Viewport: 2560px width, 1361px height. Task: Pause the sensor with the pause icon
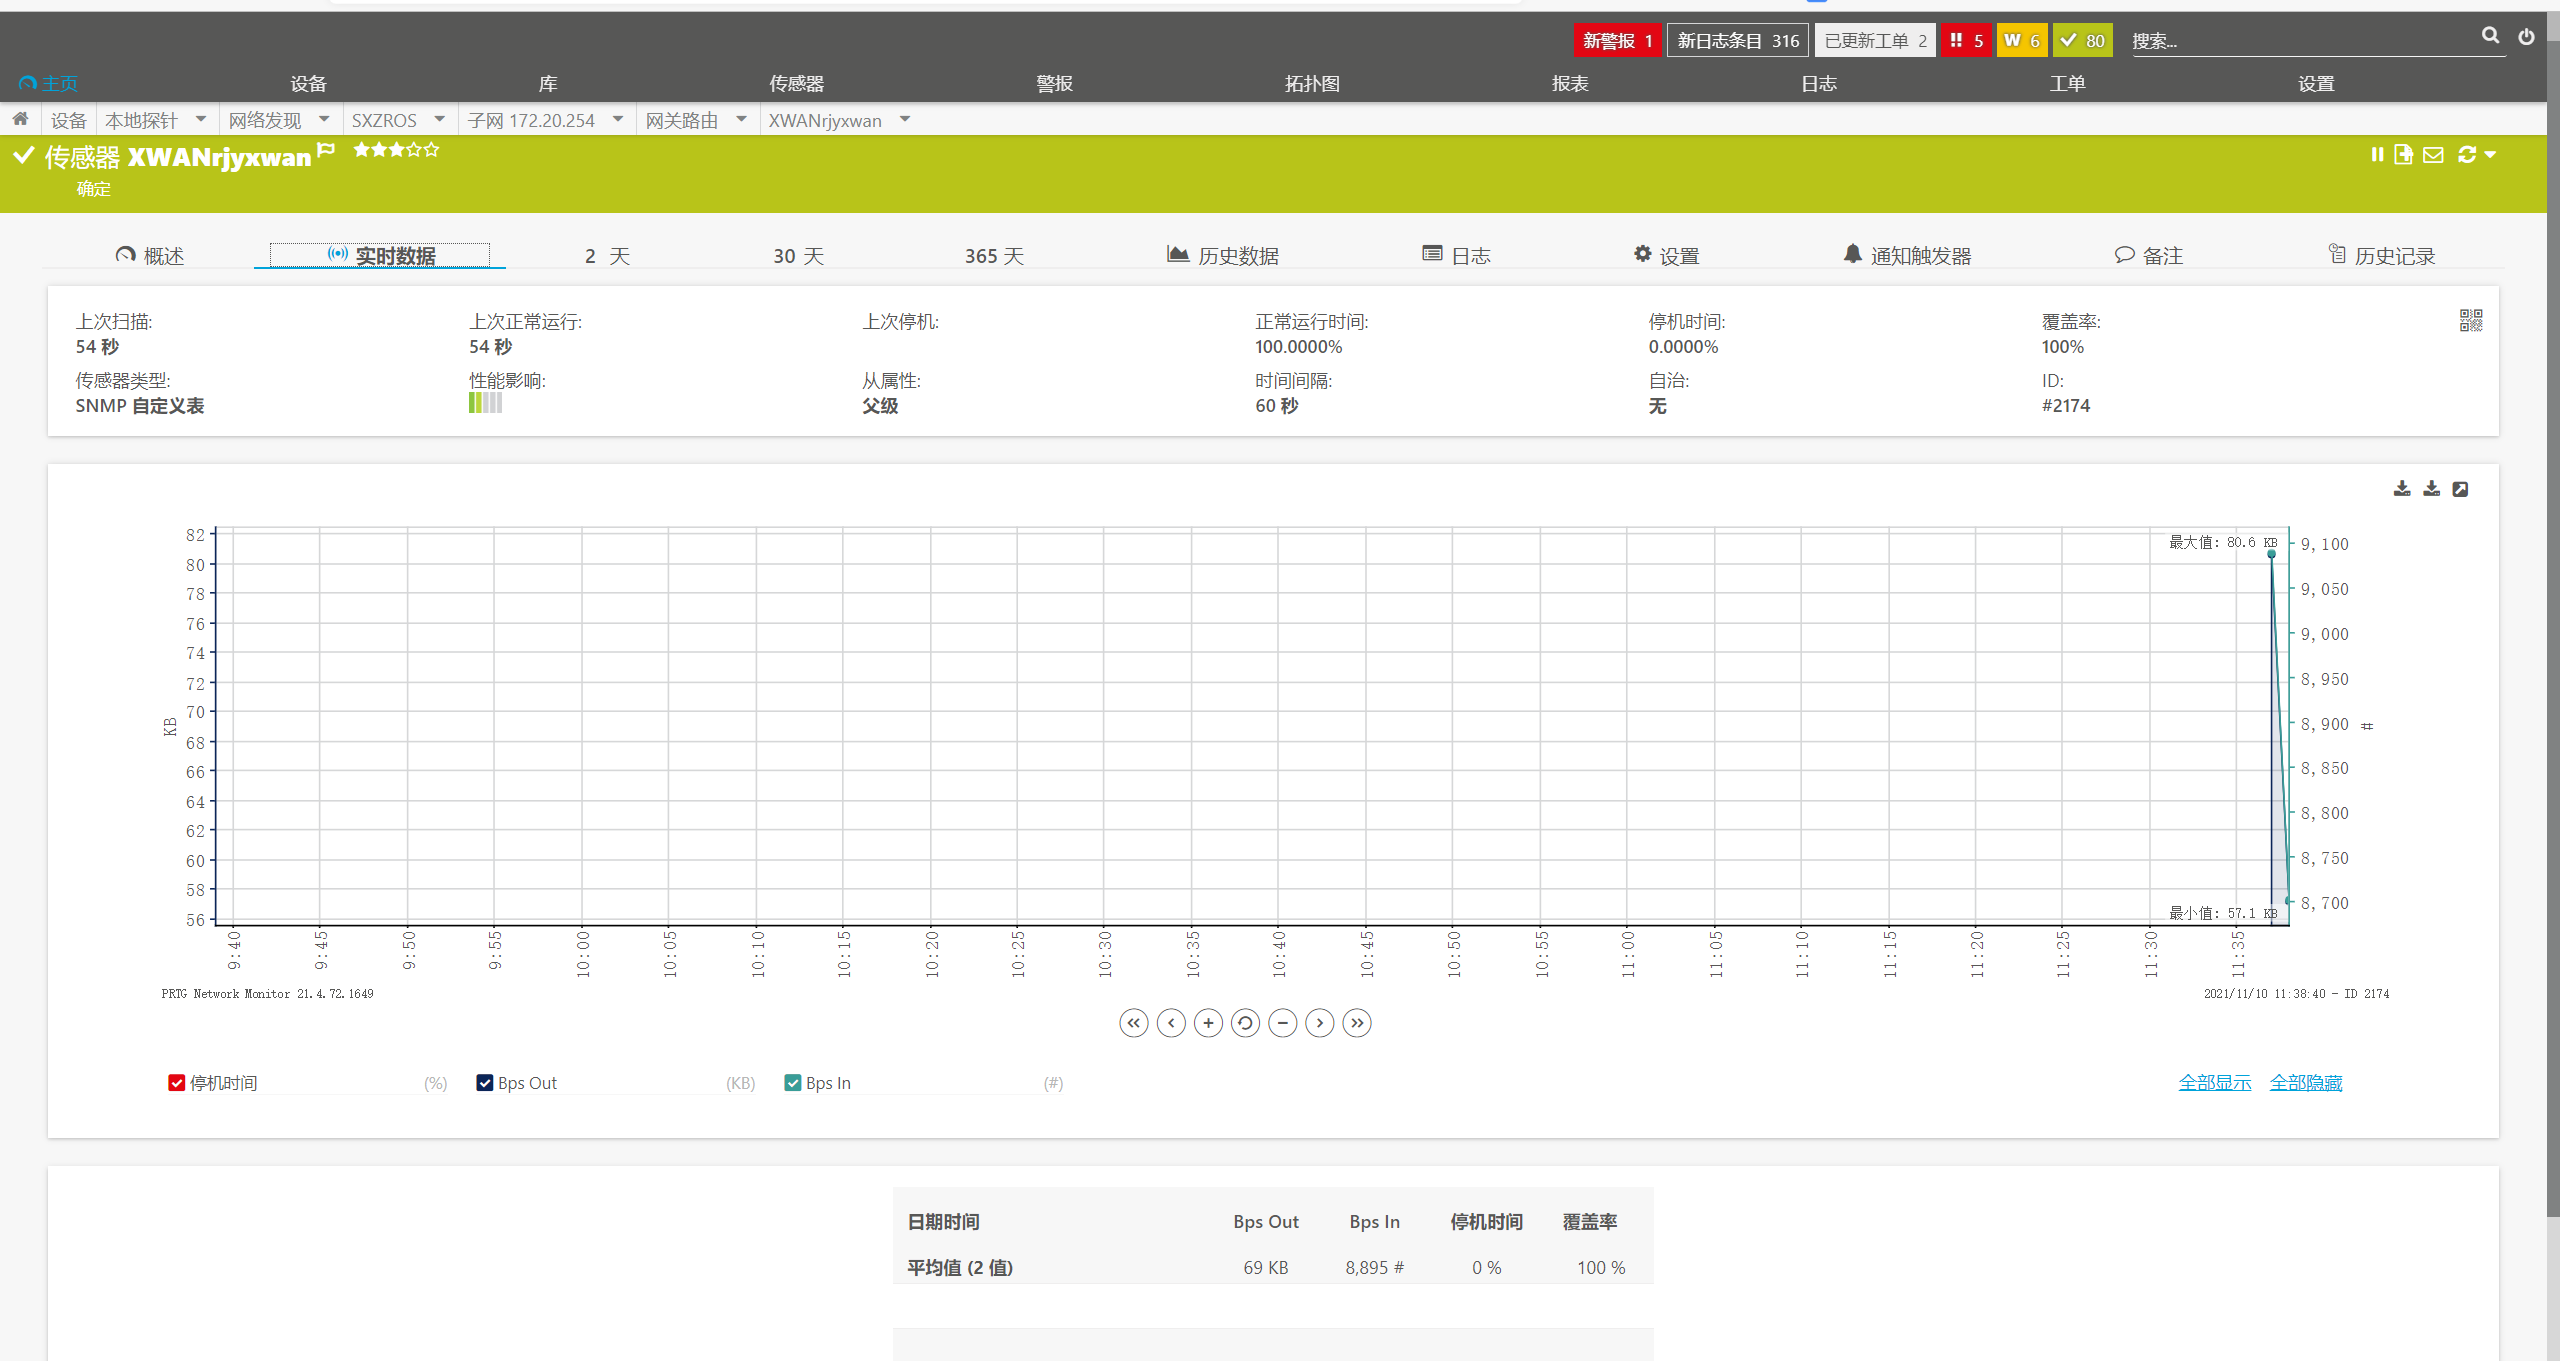tap(2377, 154)
